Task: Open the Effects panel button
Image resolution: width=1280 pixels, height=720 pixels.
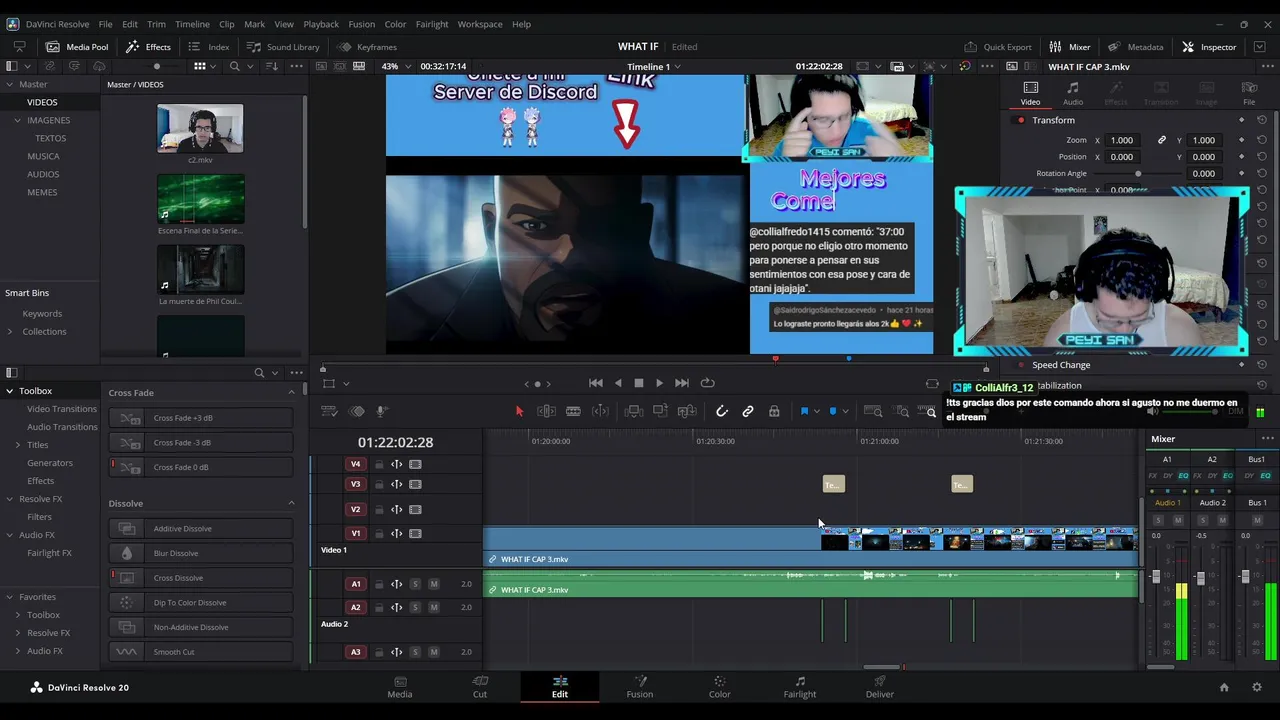Action: (148, 47)
